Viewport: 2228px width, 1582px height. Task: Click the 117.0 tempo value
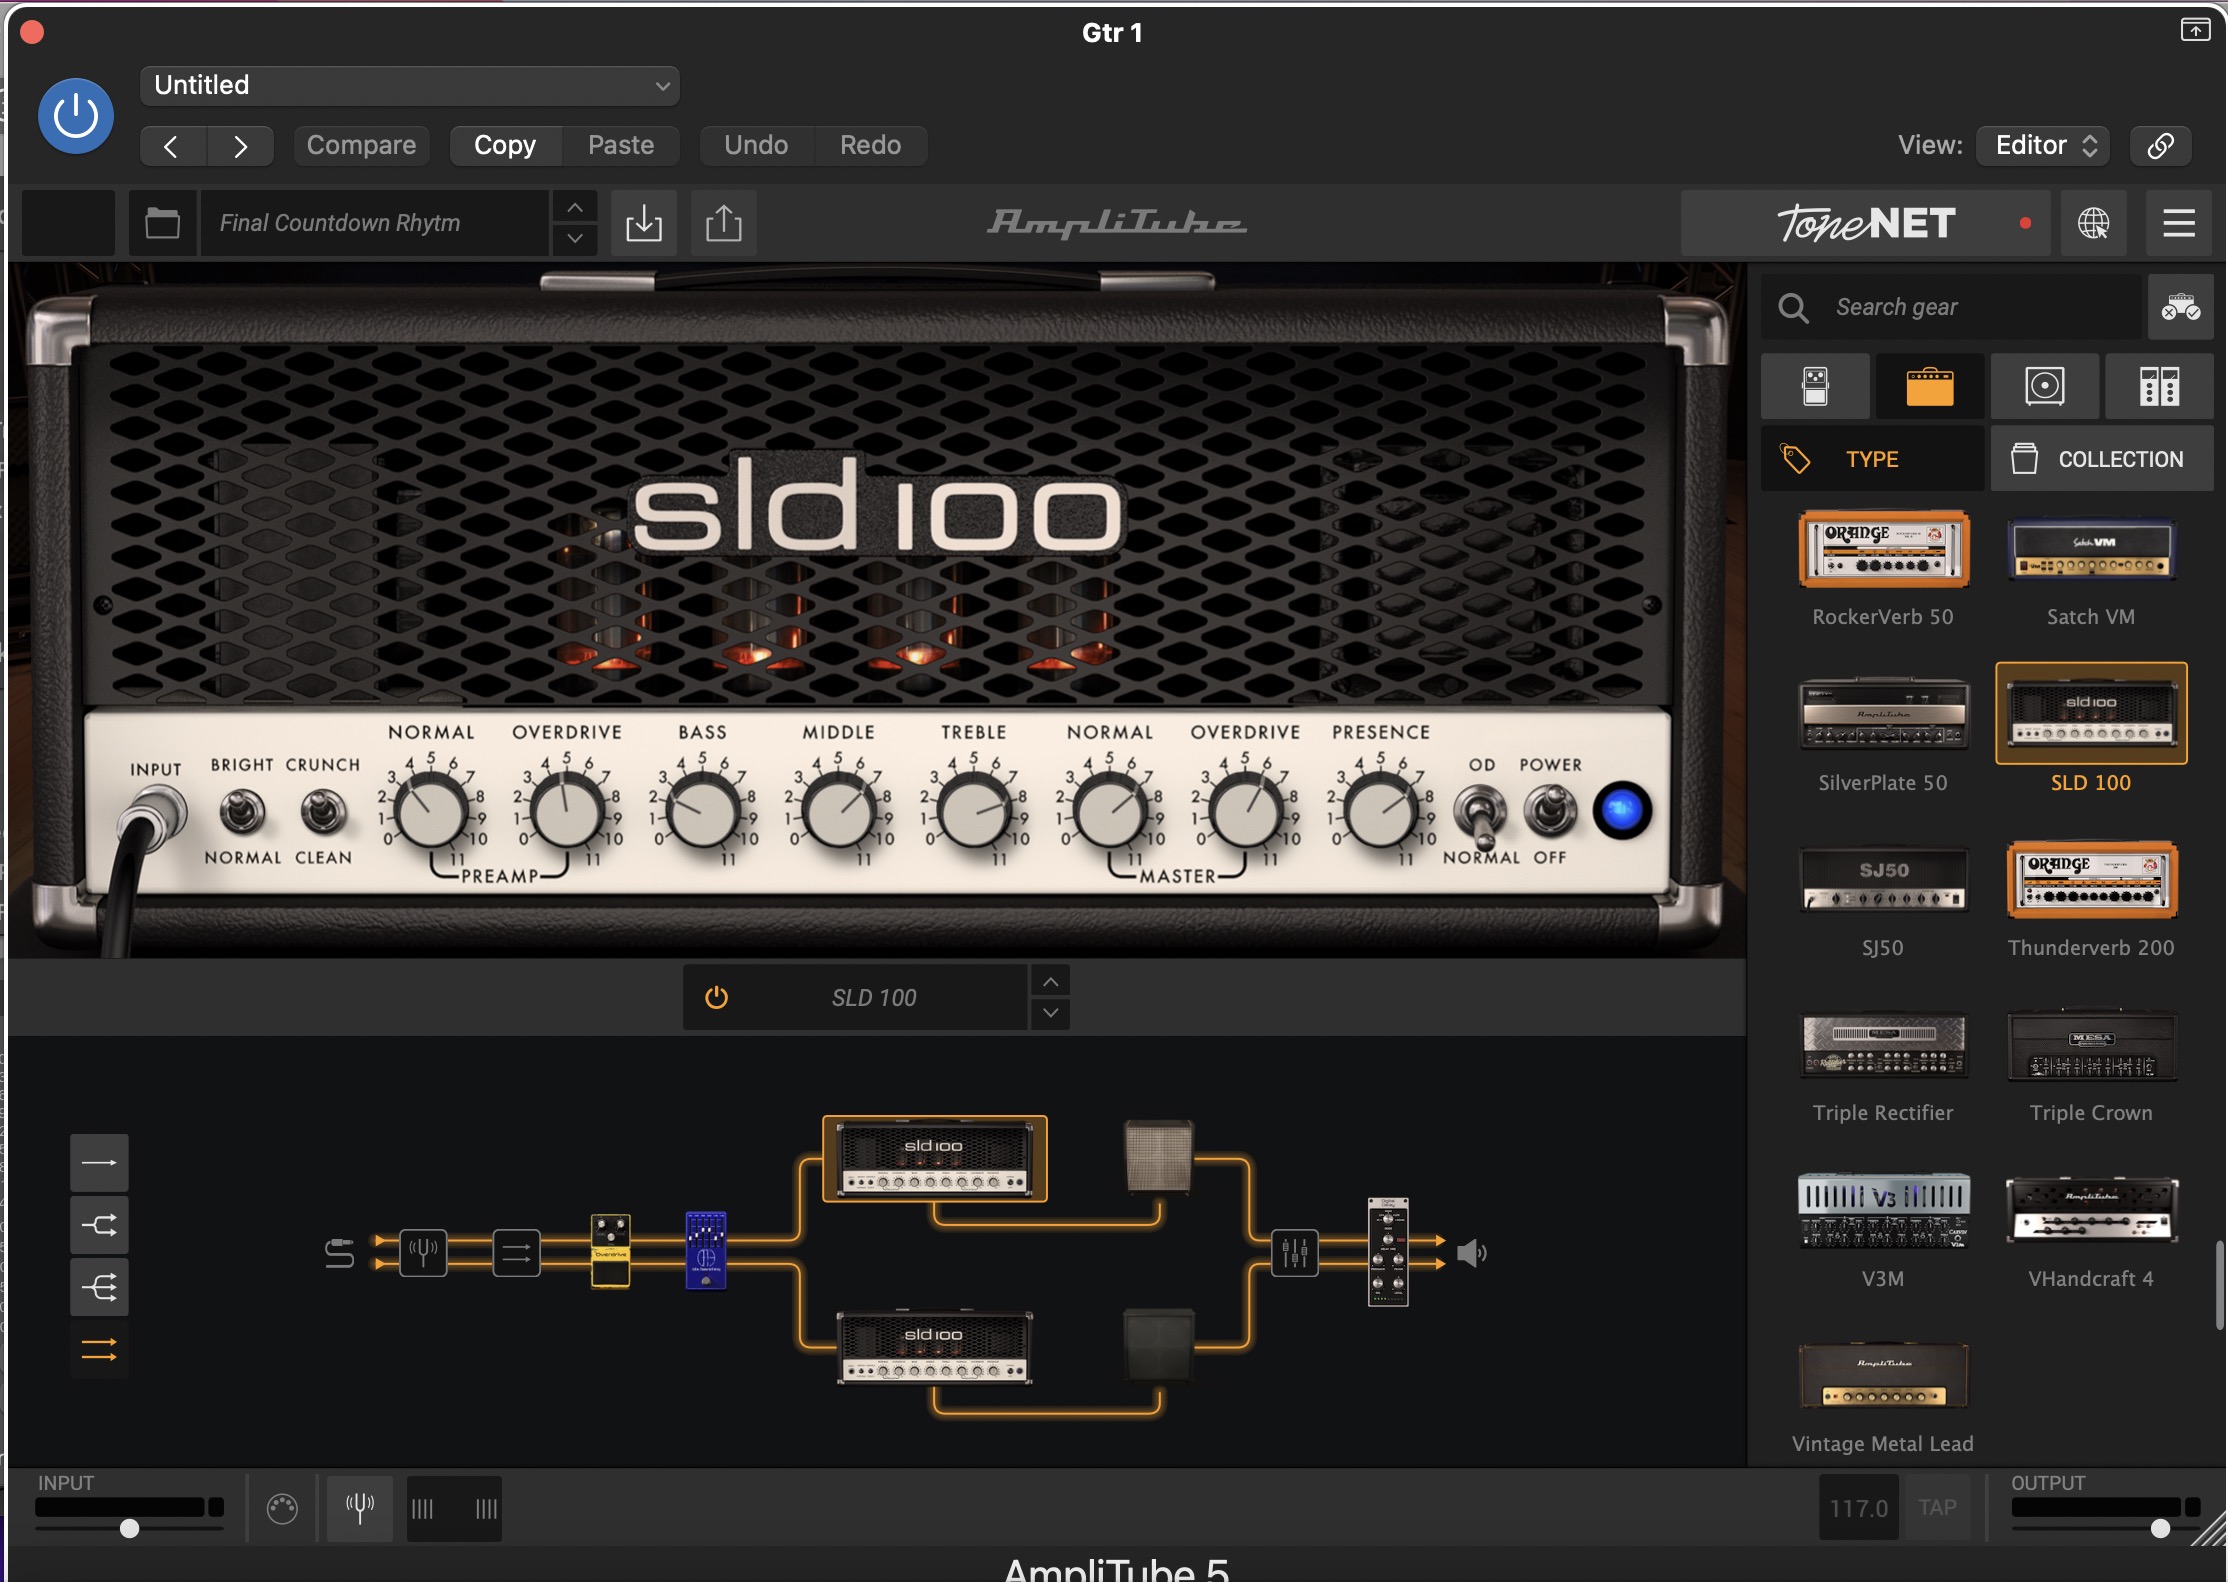pyautogui.click(x=1859, y=1507)
